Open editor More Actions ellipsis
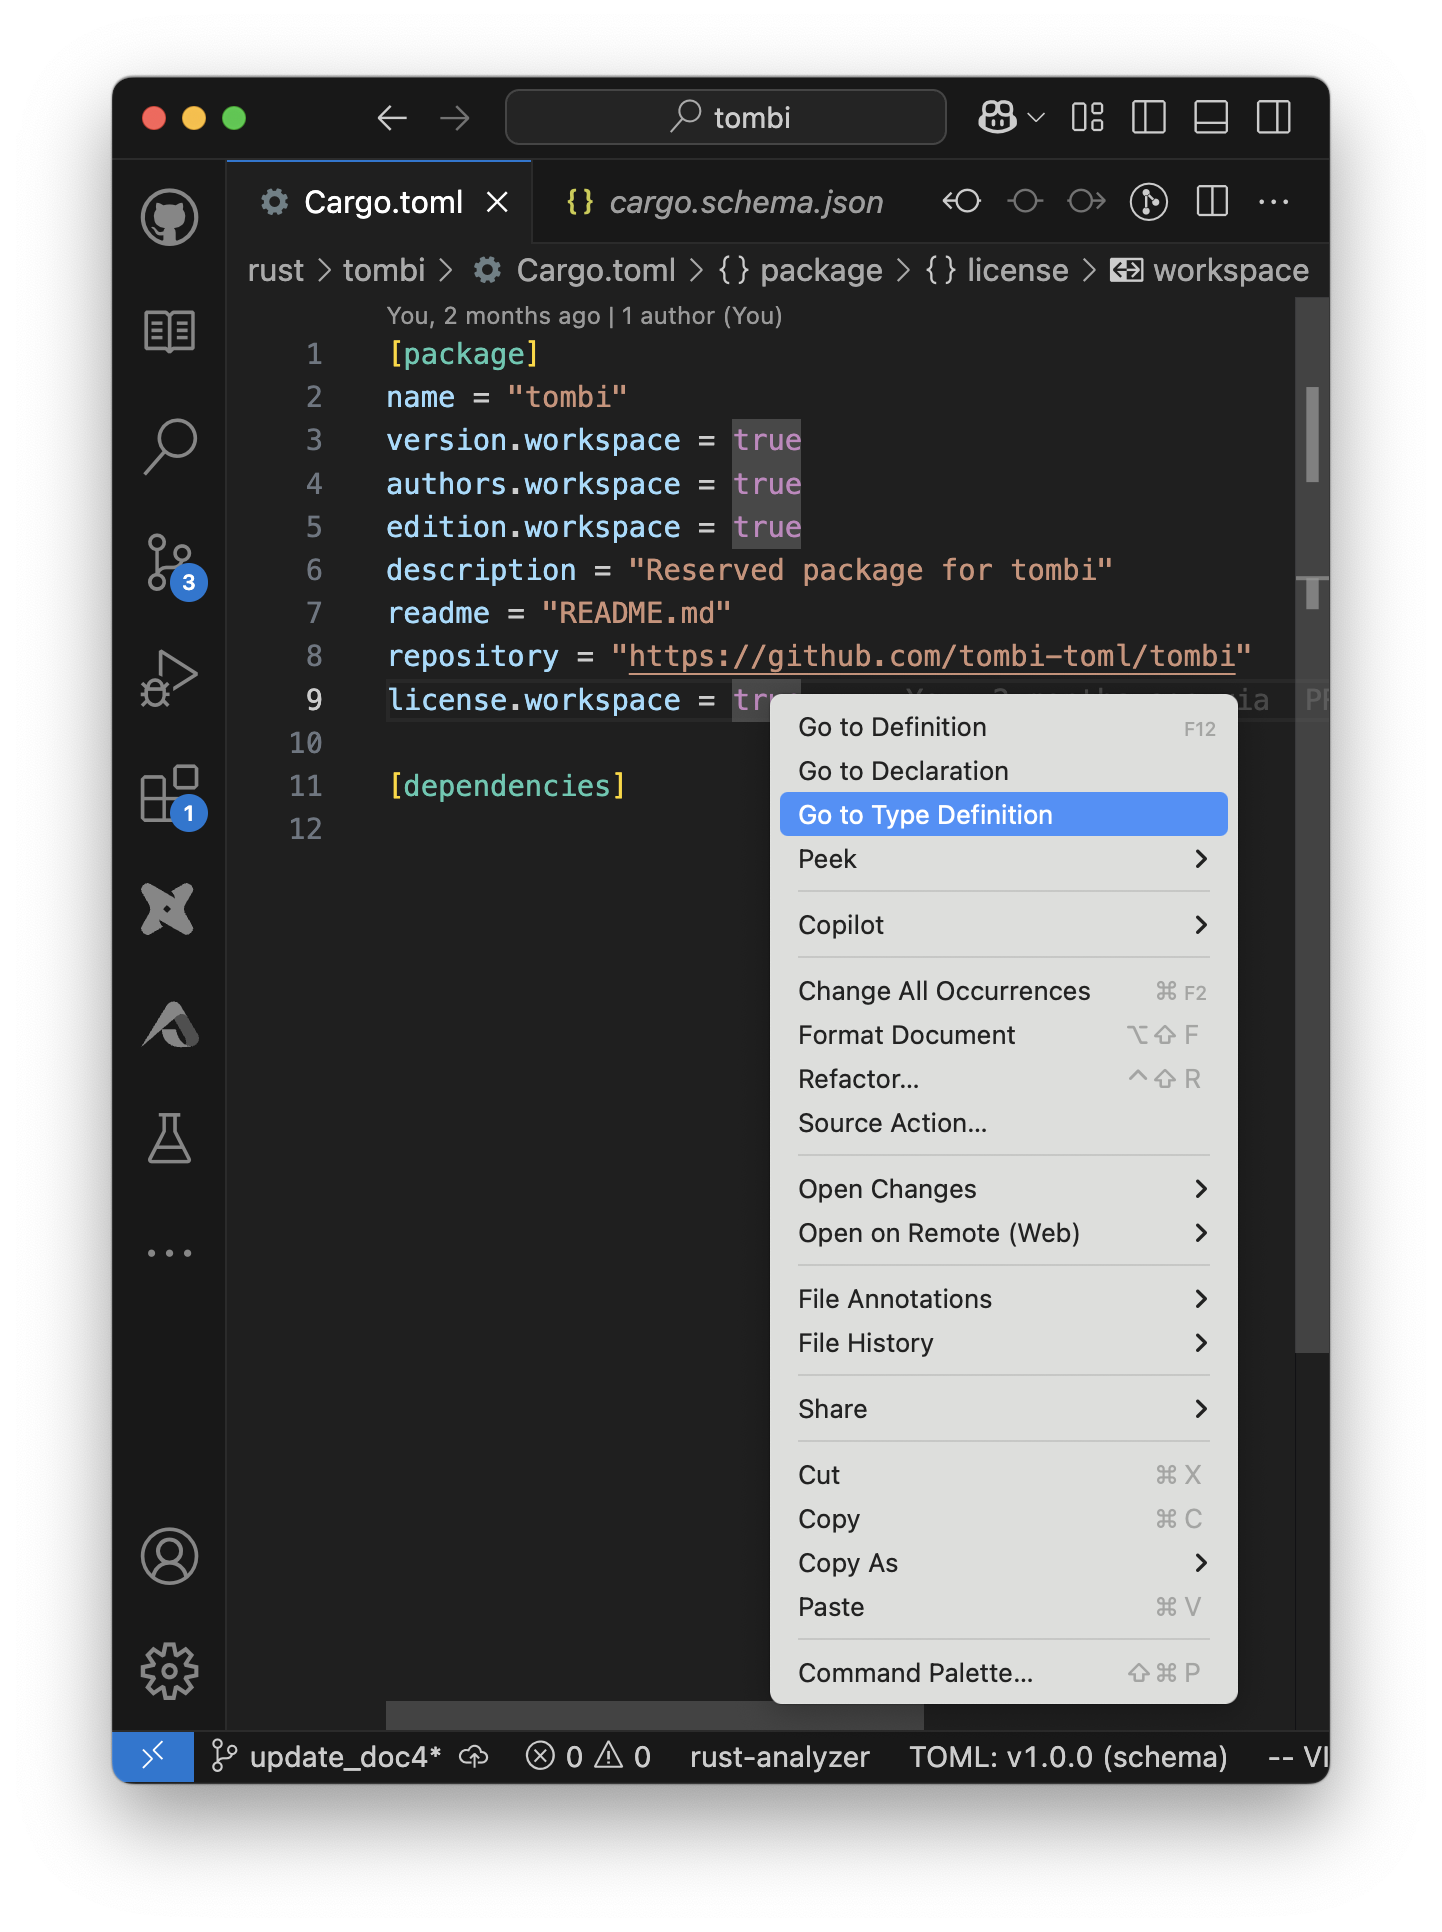 [1274, 202]
